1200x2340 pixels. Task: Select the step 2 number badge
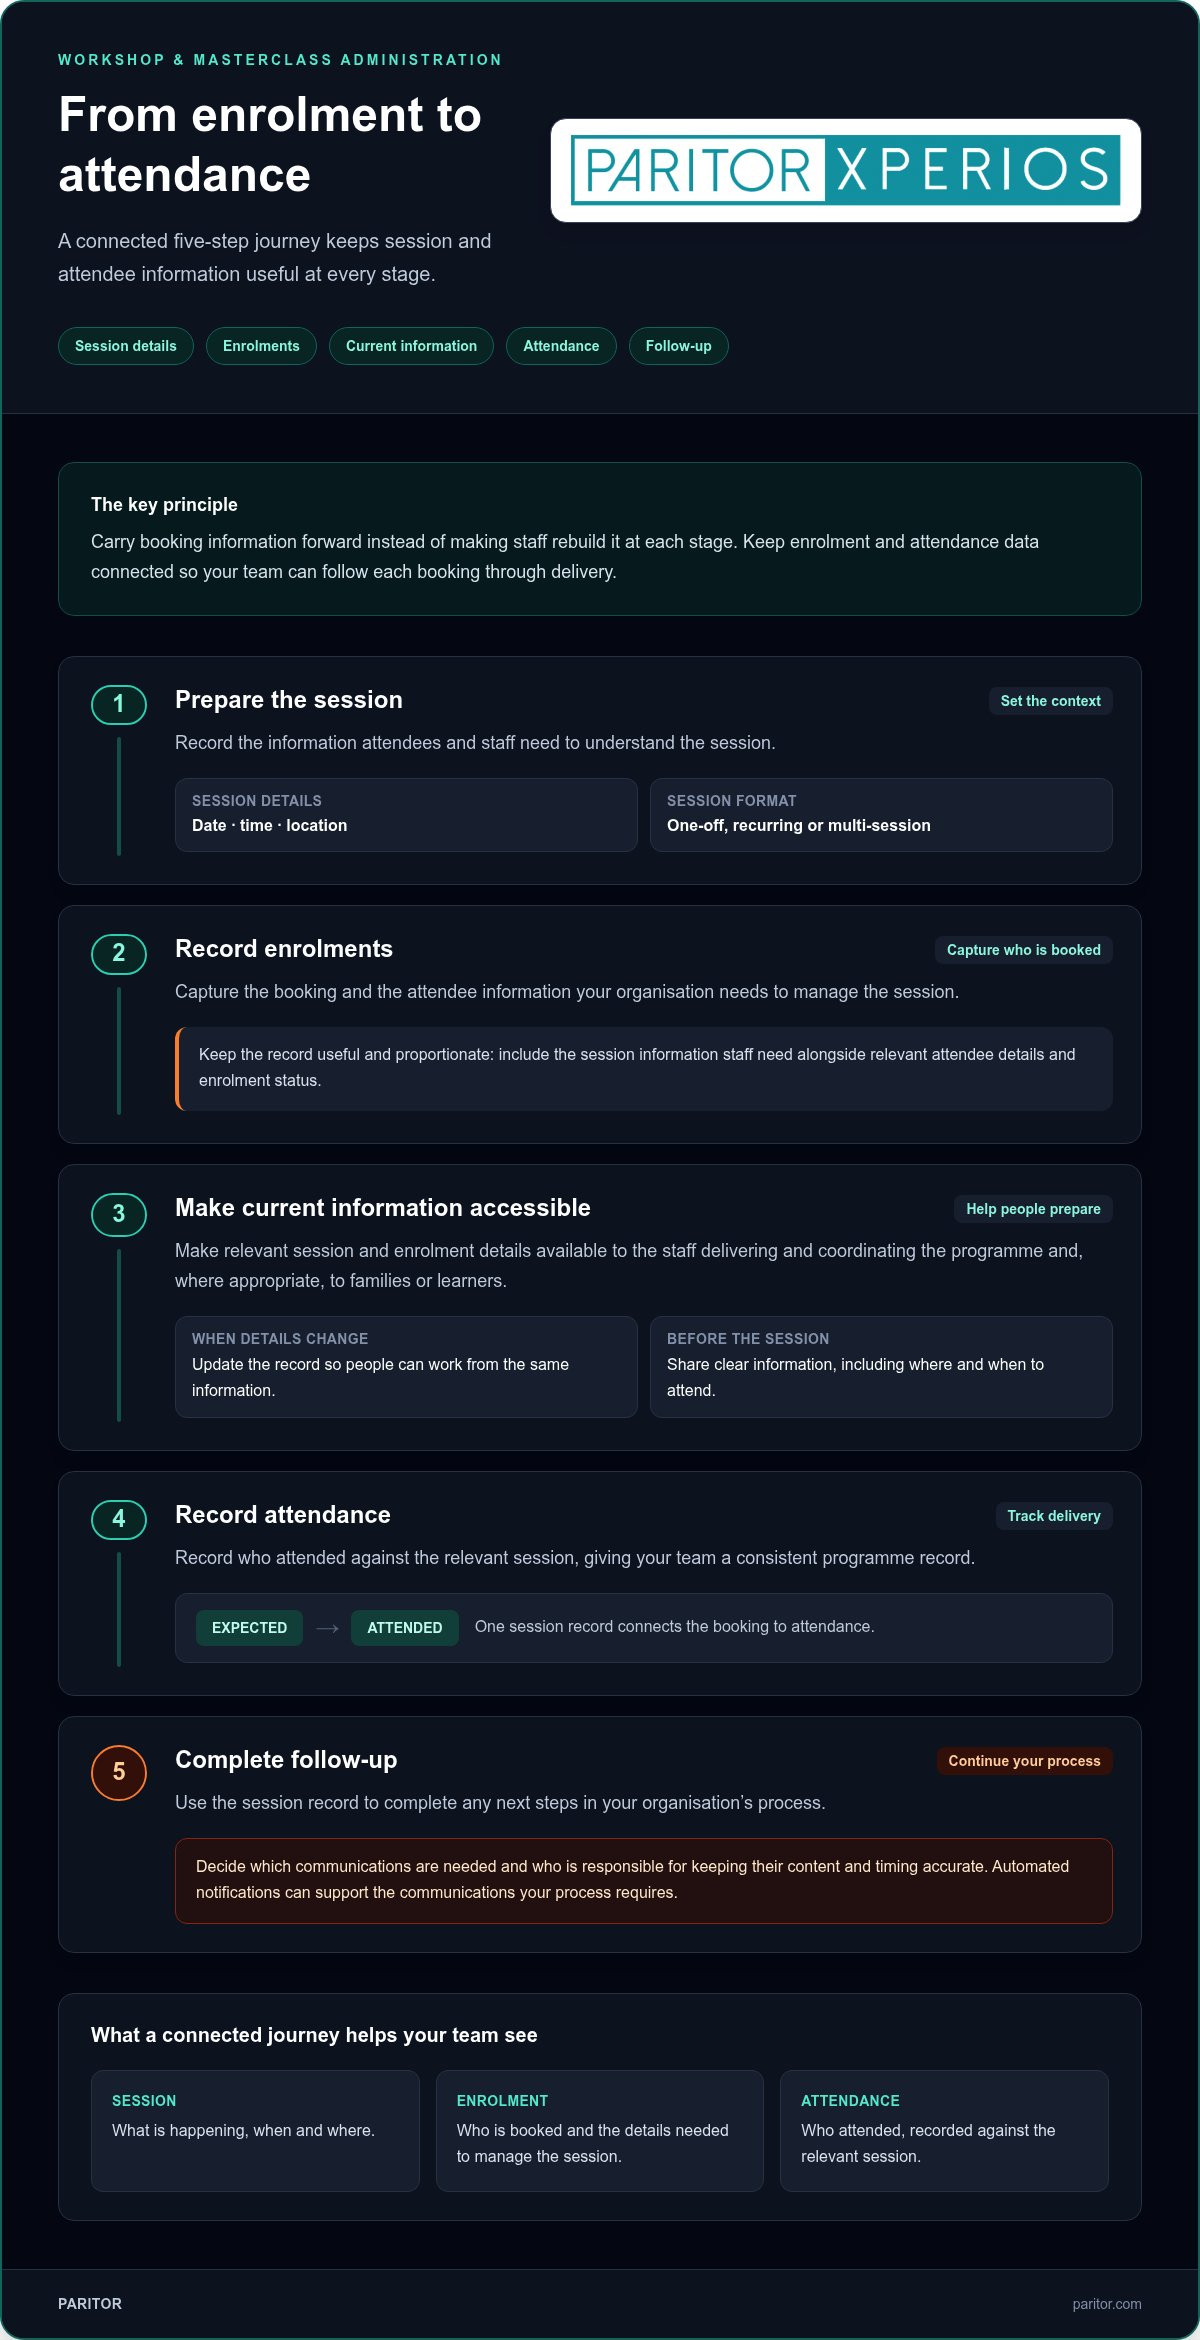(119, 953)
